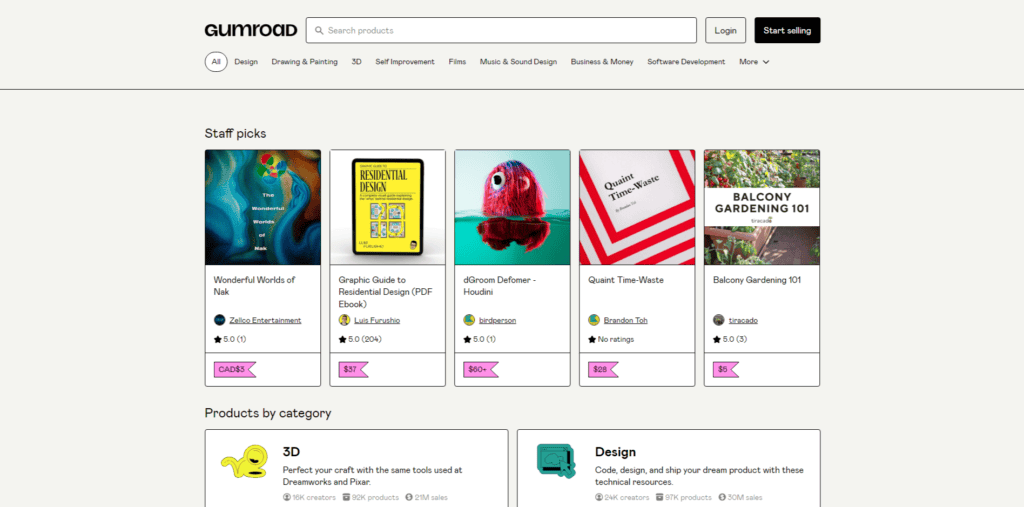Open Brandon Toh creator link

pyautogui.click(x=626, y=320)
